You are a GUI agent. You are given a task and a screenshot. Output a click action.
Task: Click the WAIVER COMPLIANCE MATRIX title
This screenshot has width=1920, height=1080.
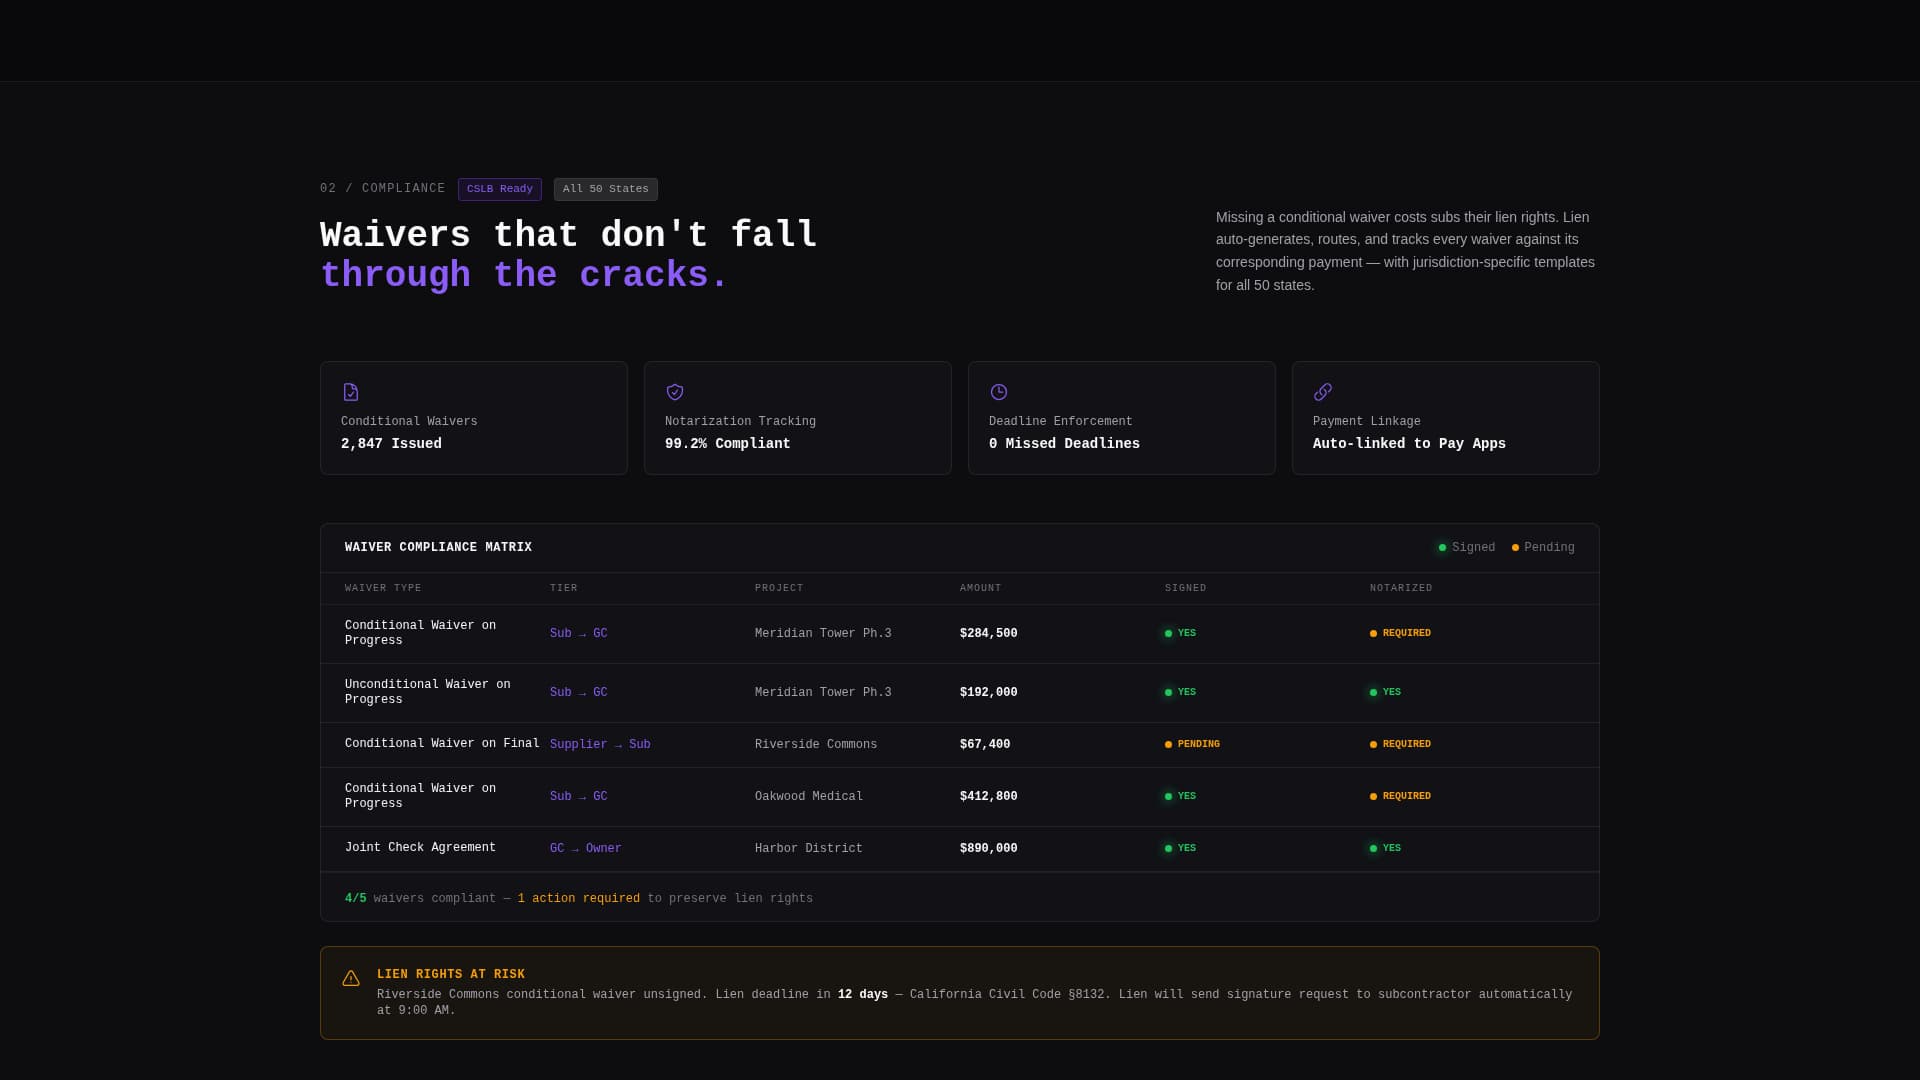(x=438, y=548)
